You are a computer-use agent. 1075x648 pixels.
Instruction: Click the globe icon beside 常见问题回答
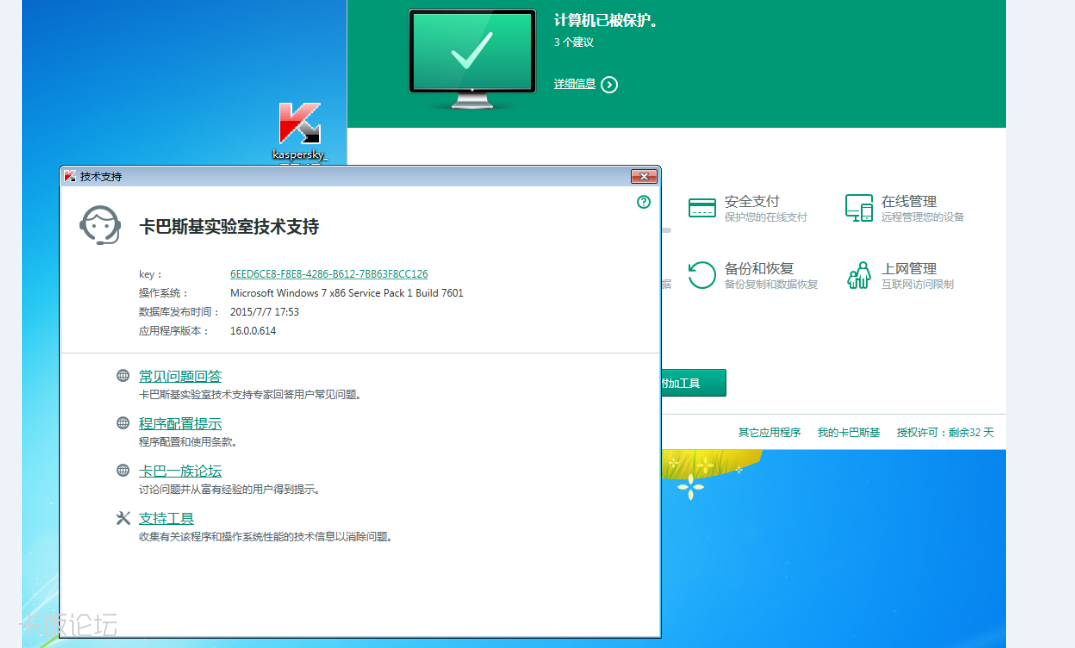[x=123, y=376]
